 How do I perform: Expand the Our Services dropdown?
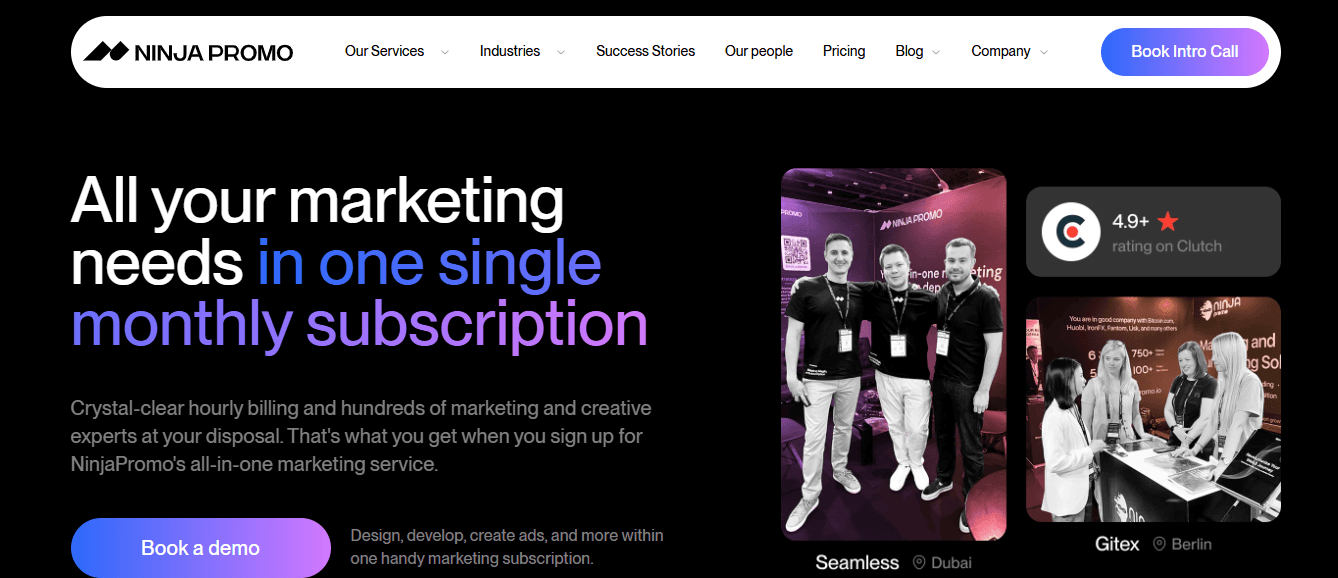(385, 50)
